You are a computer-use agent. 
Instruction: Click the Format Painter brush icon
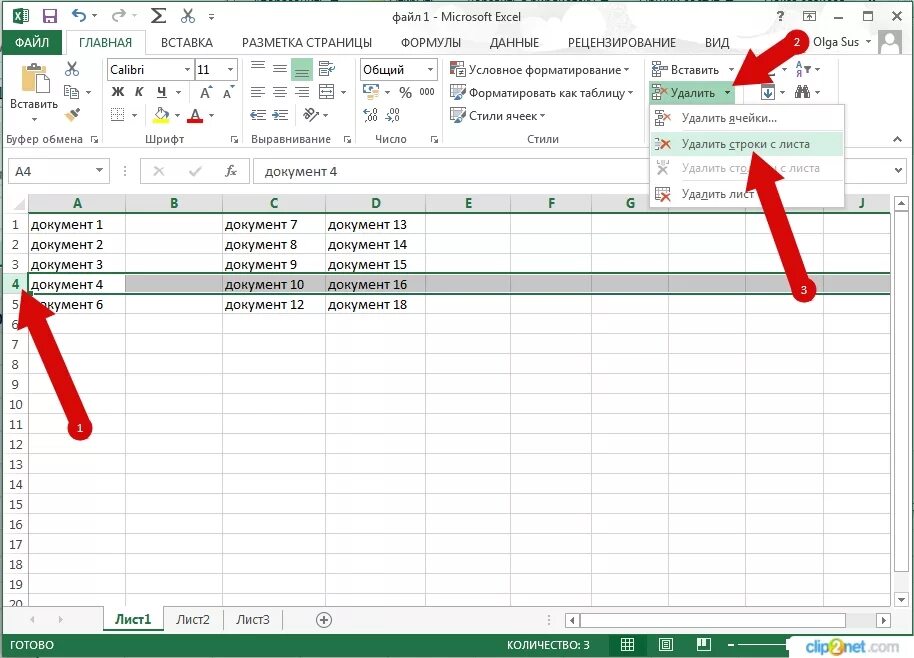(72, 115)
